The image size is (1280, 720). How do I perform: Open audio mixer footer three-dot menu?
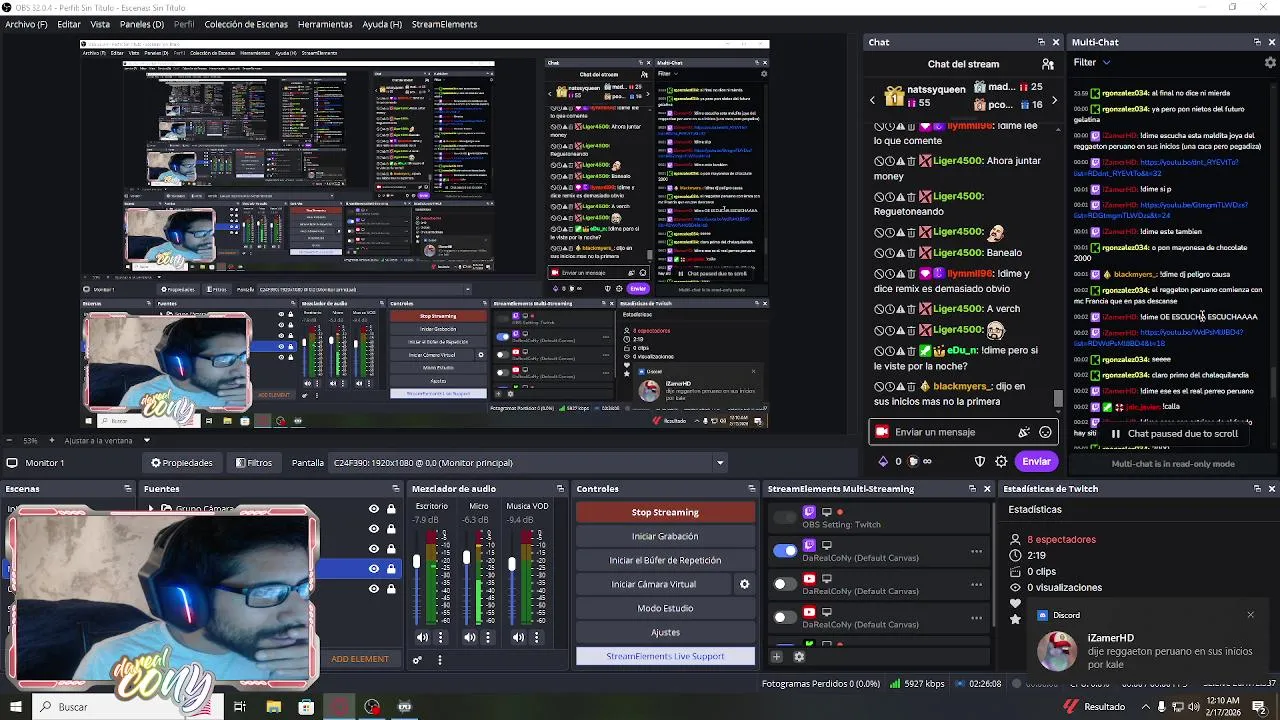coord(439,659)
